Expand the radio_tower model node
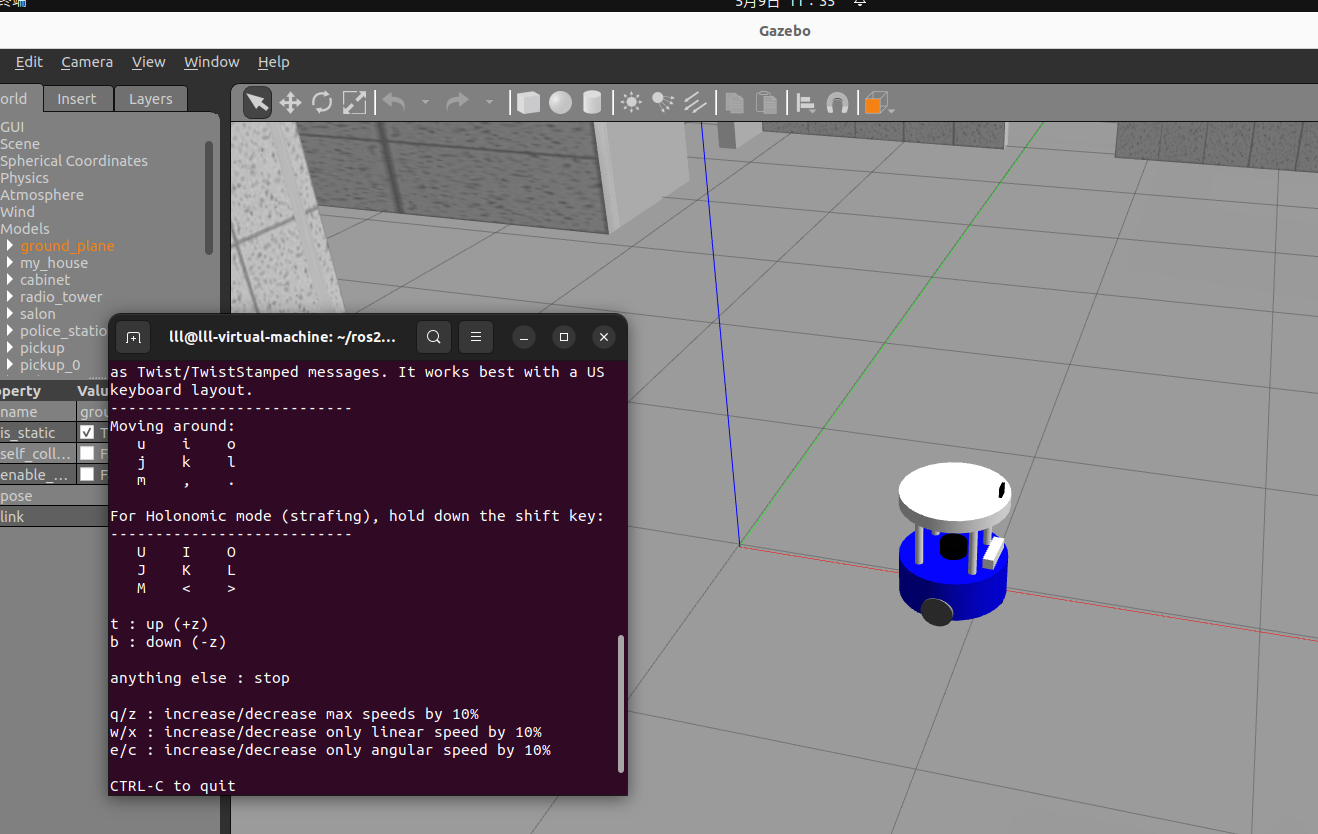This screenshot has height=834, width=1318. click(10, 297)
